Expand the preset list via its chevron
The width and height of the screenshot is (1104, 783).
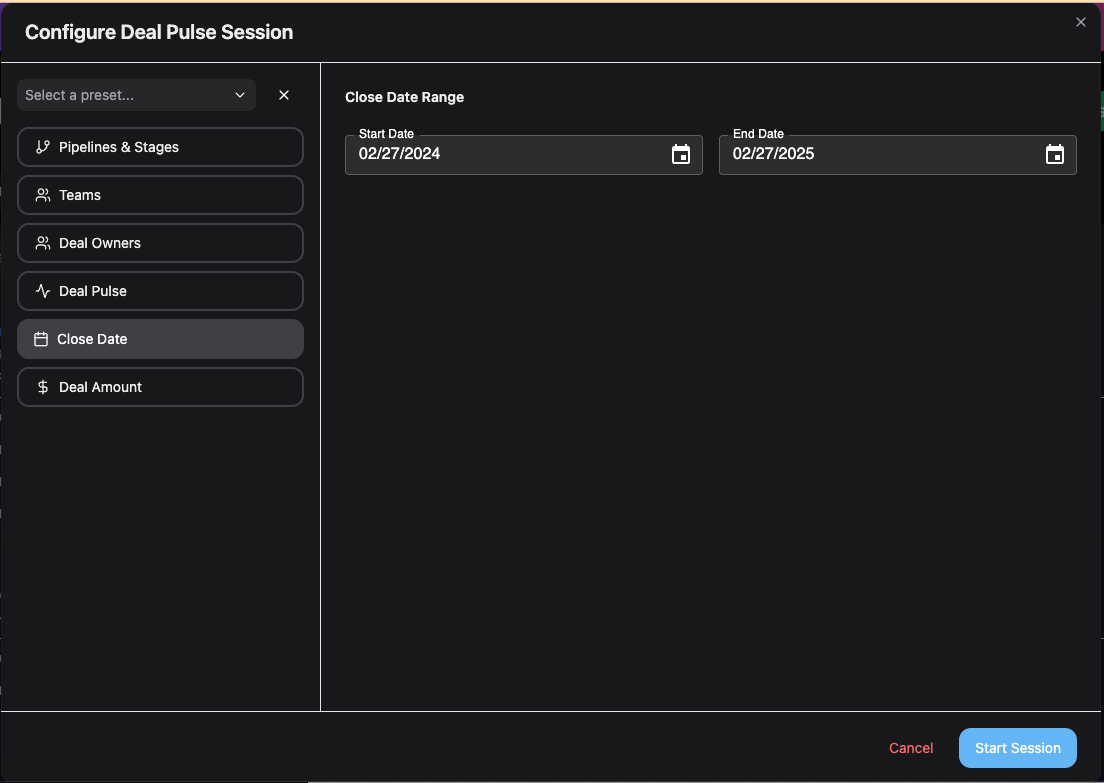click(x=240, y=95)
